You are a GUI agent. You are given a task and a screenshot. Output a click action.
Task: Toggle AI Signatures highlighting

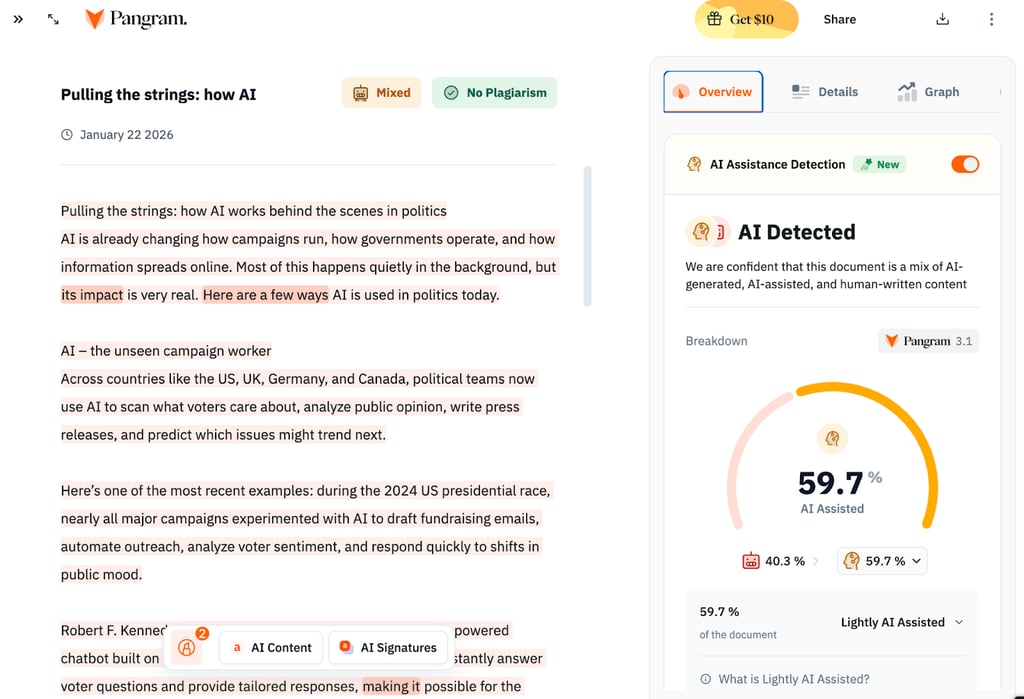click(x=388, y=647)
